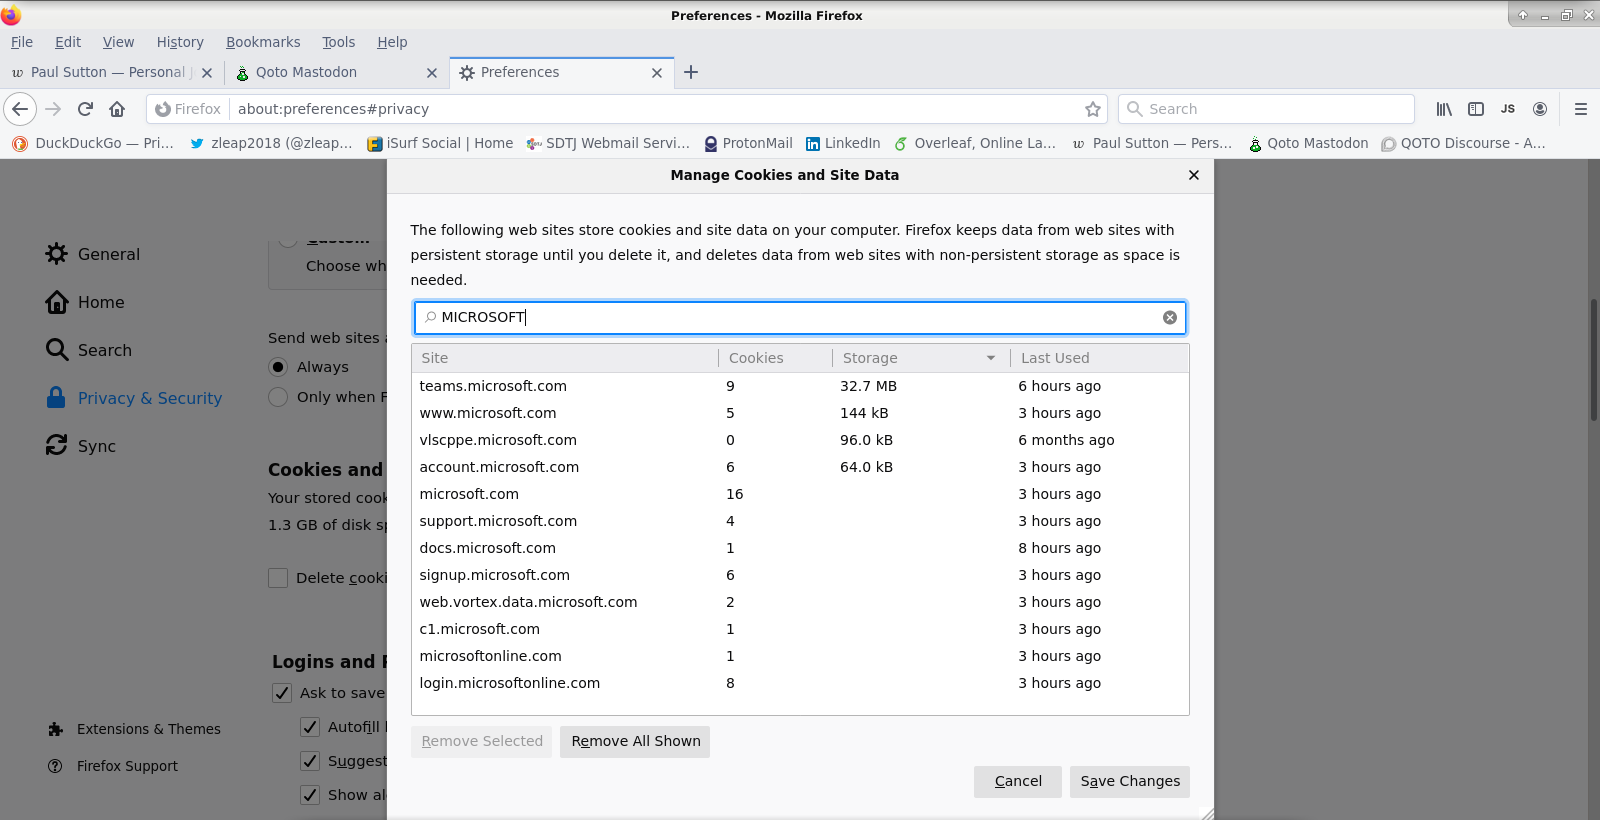Open a new tab with the plus icon

[691, 72]
